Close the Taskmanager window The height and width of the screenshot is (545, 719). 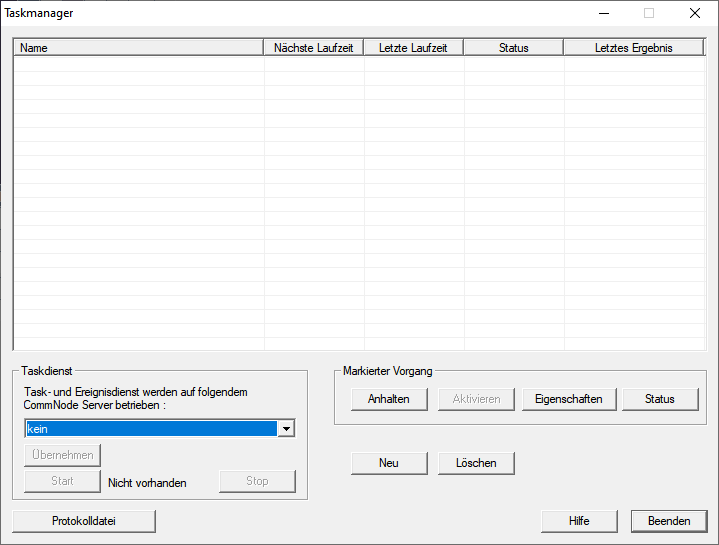tap(694, 13)
